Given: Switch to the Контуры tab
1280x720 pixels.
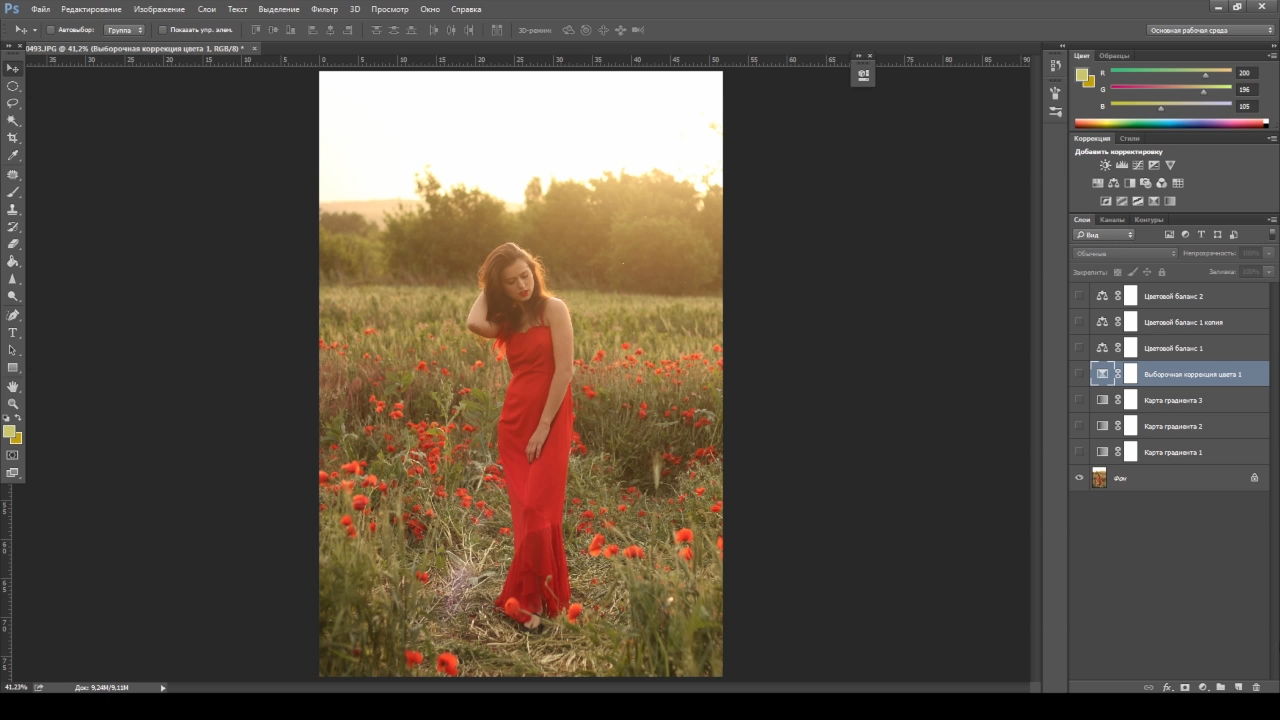Looking at the screenshot, I should [1149, 219].
